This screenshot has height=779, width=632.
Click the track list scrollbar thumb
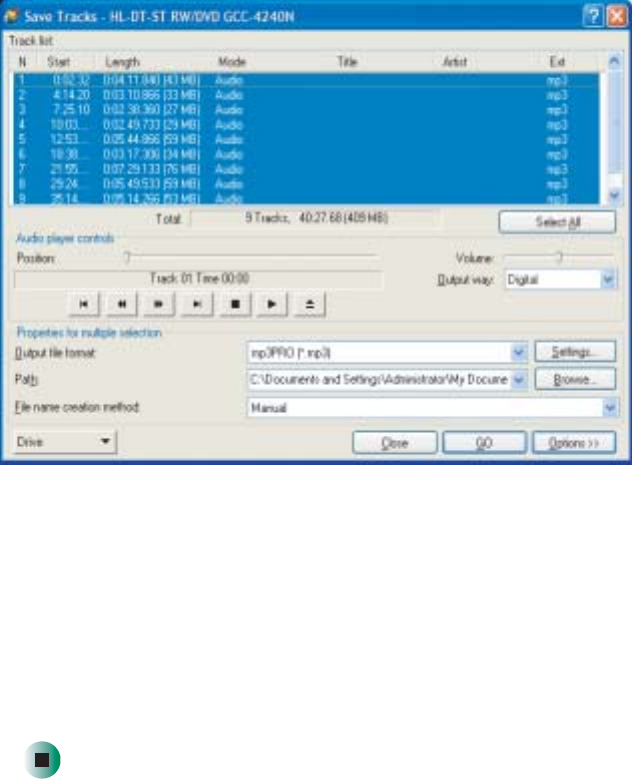coord(615,123)
